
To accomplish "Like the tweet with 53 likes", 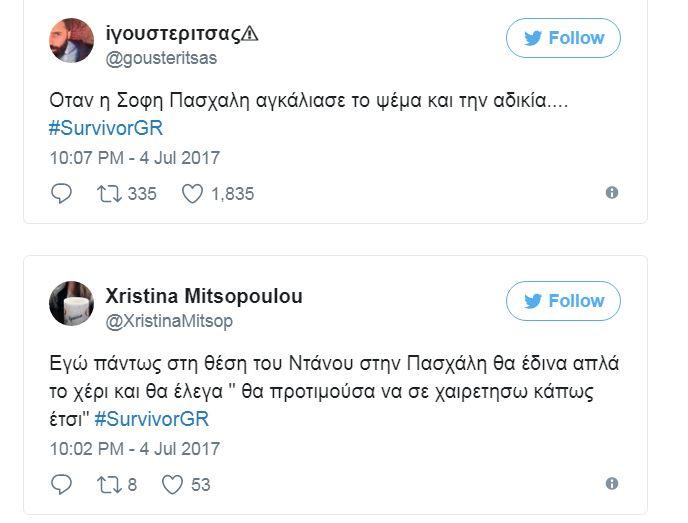I will click(x=173, y=484).
